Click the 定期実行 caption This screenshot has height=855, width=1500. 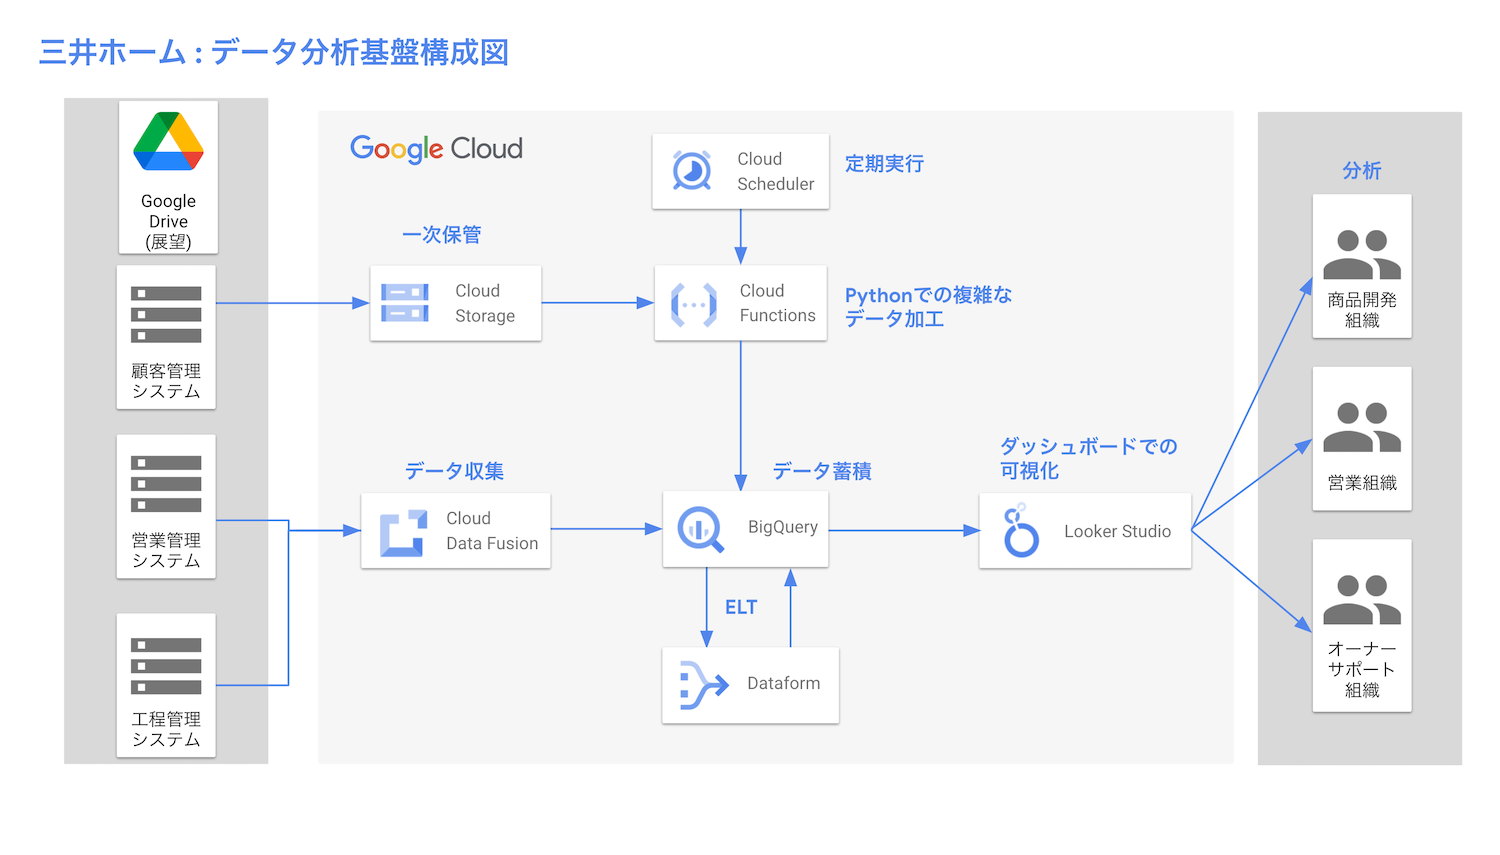point(884,164)
